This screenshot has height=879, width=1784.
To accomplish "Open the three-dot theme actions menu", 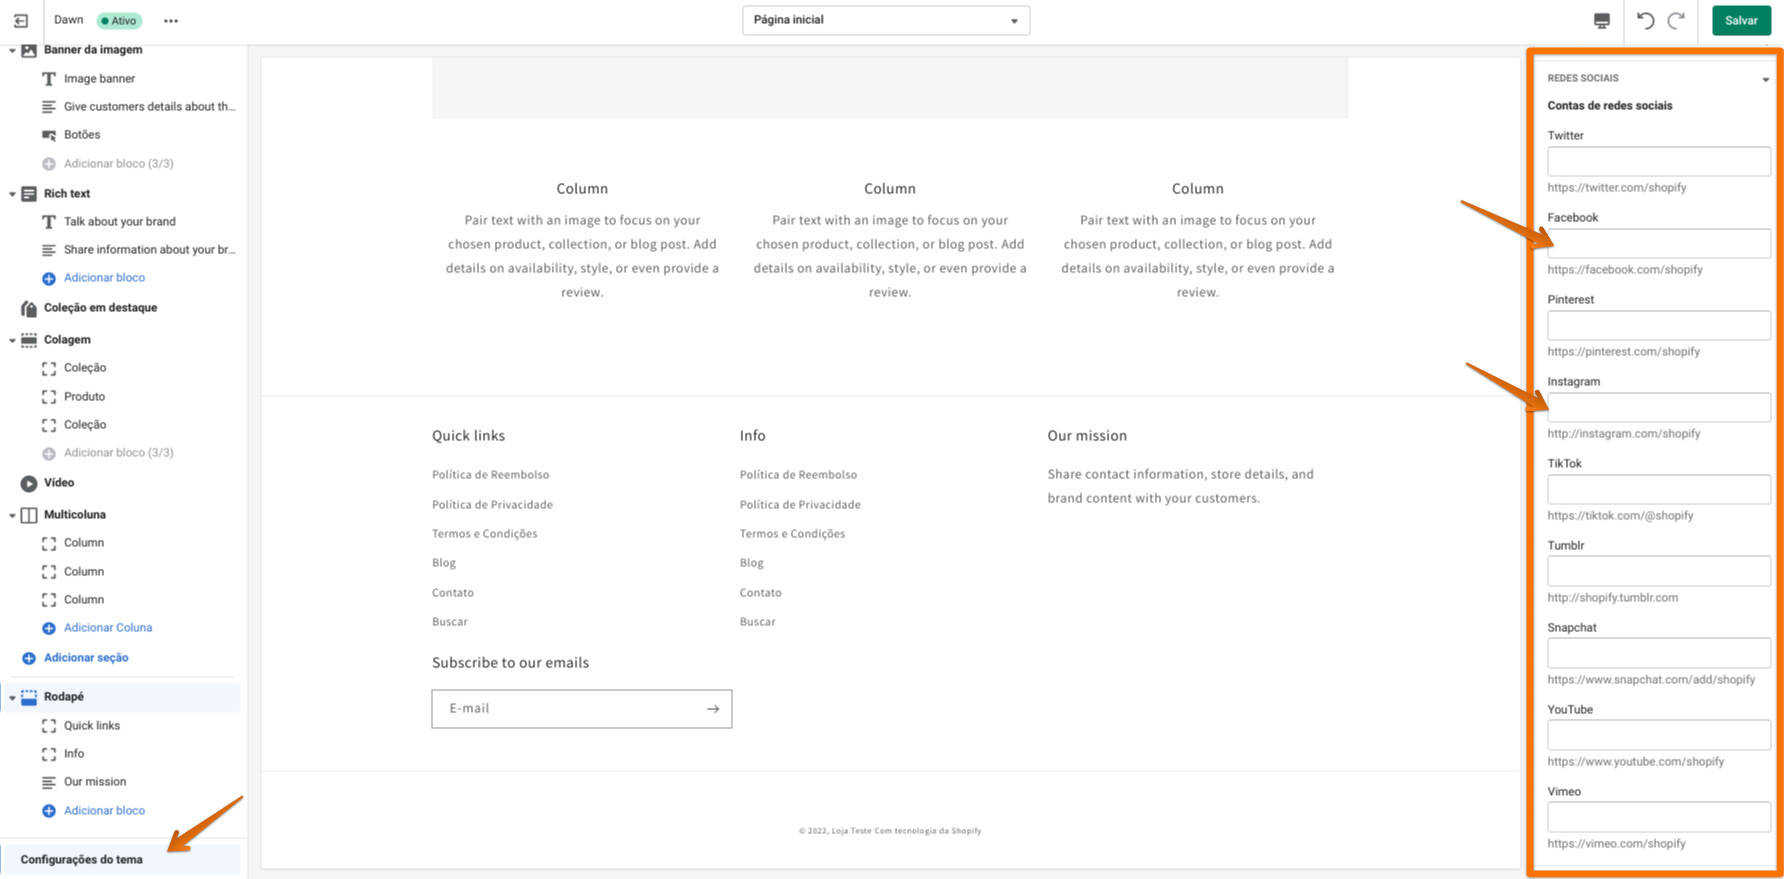I will coord(171,21).
